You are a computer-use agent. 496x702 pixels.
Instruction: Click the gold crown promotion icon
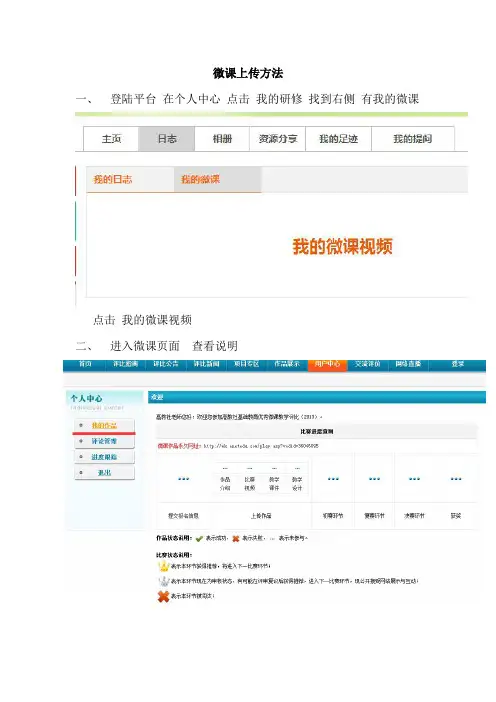[164, 566]
